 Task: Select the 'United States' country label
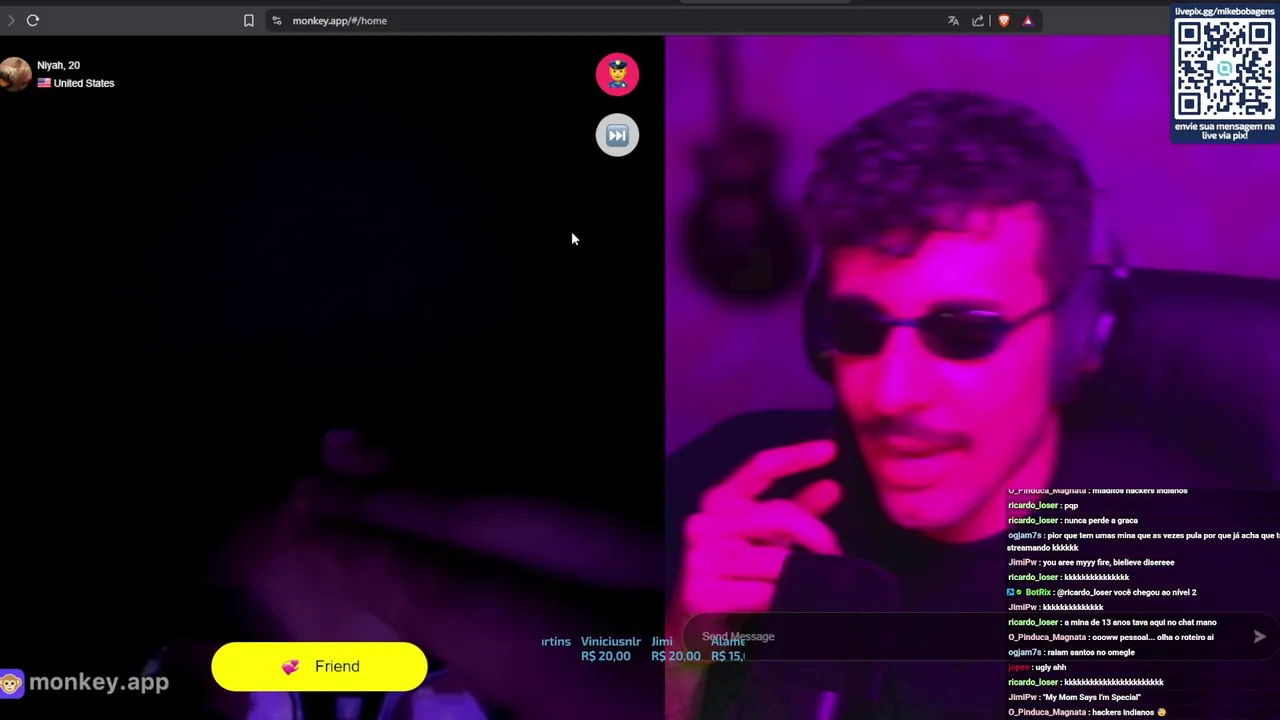(x=84, y=83)
